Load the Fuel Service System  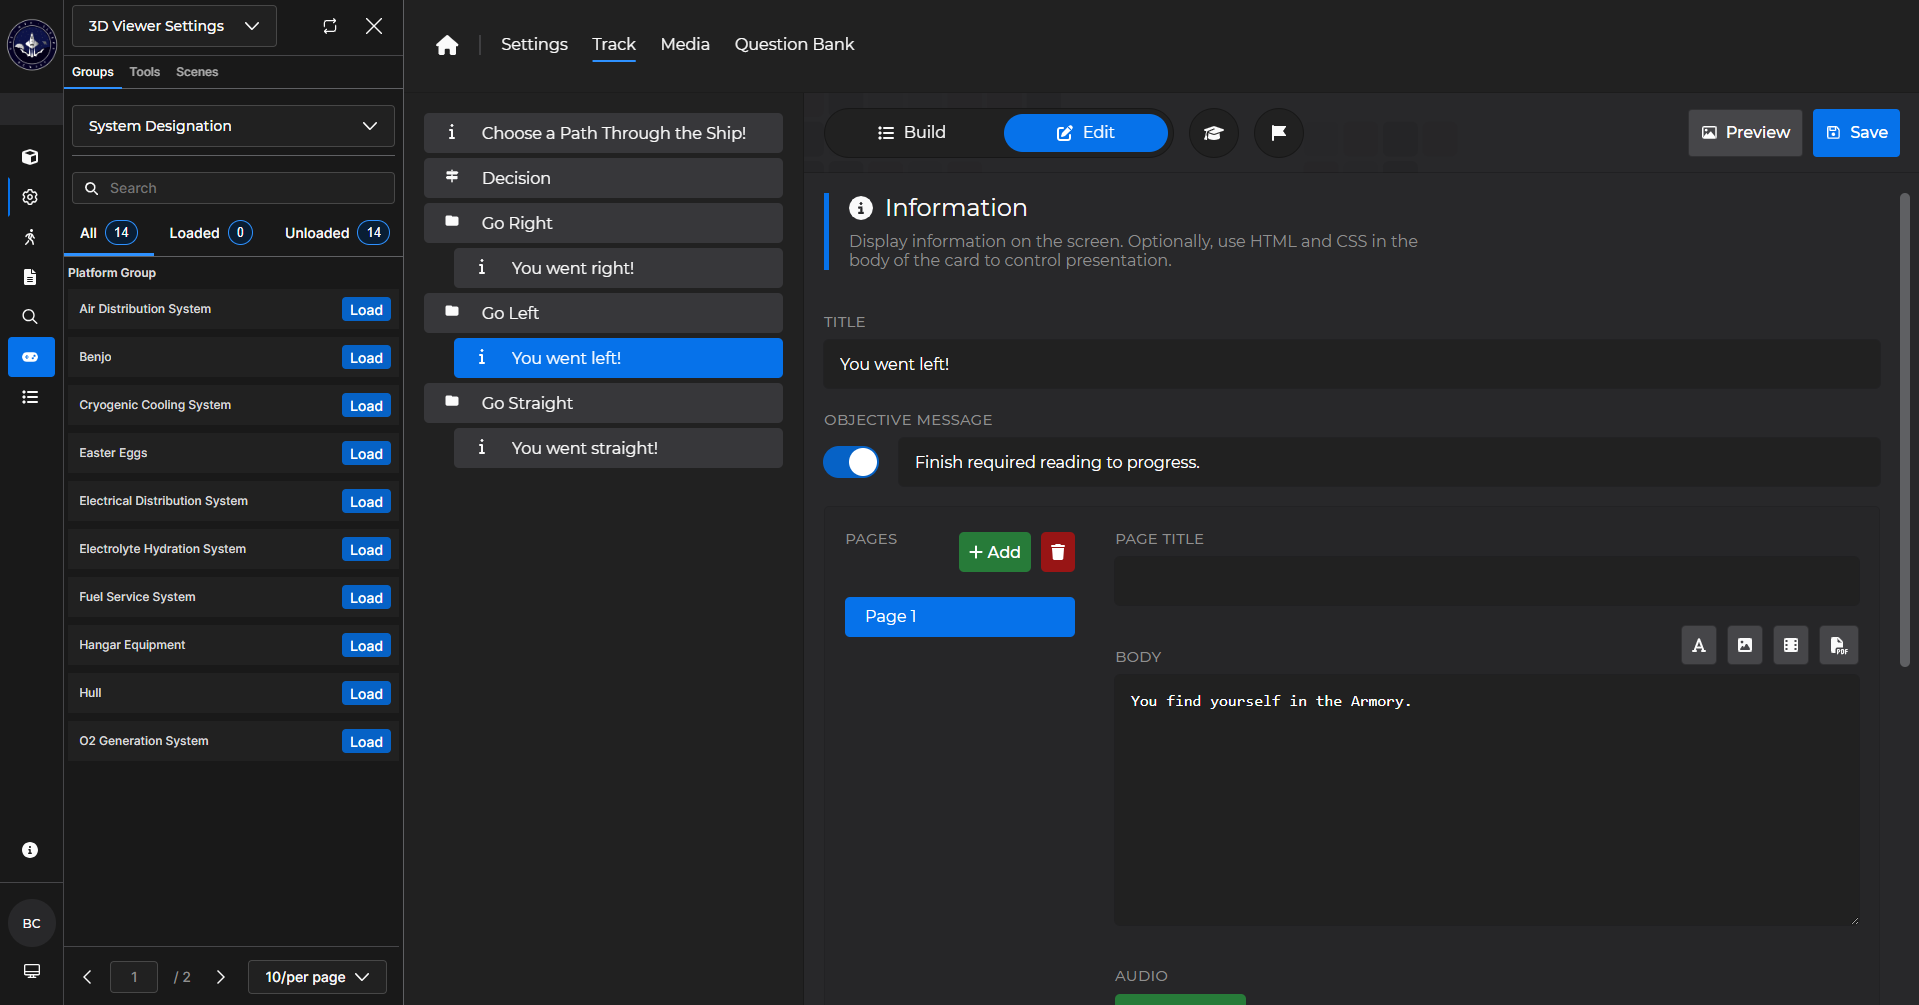(366, 598)
